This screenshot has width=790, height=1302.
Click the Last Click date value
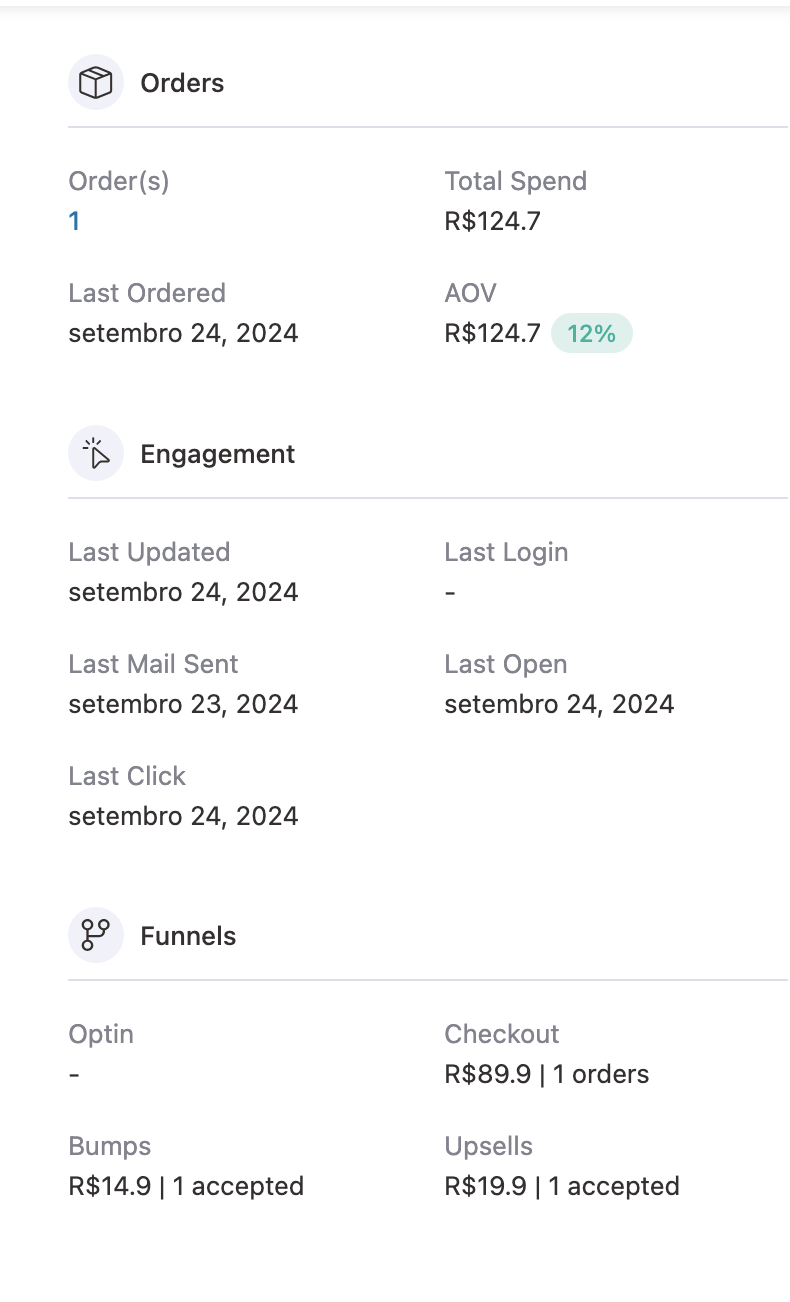pos(183,816)
